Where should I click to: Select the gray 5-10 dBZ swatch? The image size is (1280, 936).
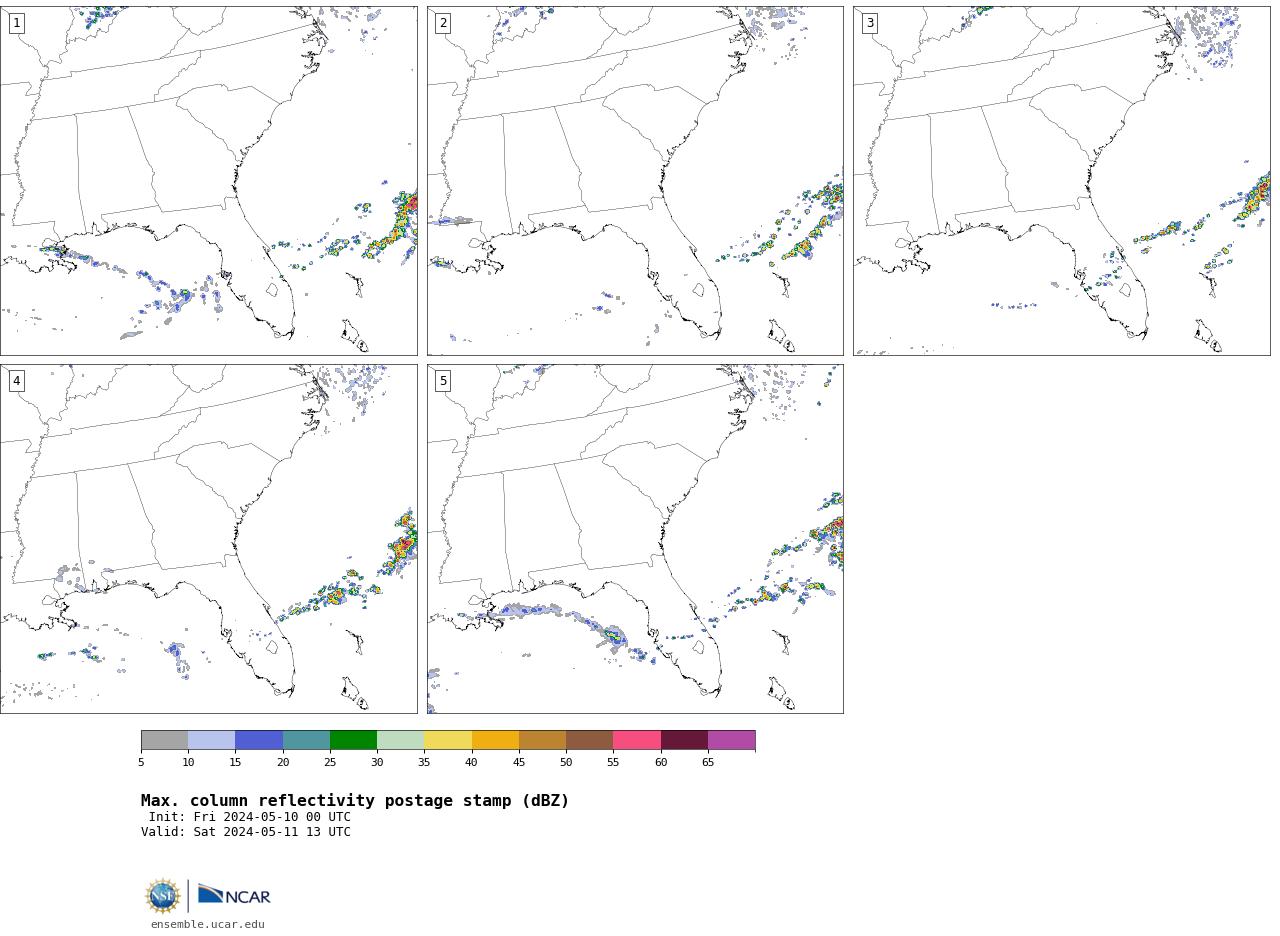tap(164, 740)
